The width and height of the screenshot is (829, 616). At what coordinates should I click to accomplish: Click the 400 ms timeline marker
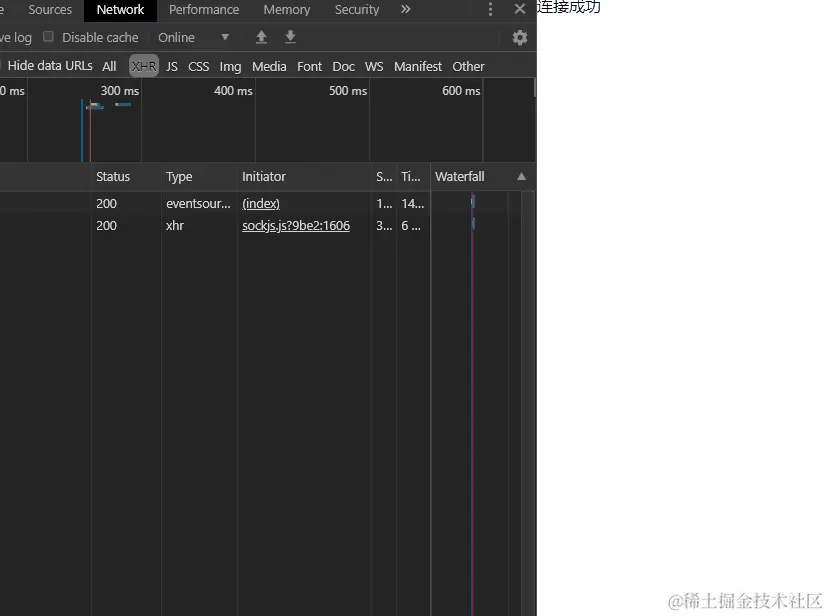pyautogui.click(x=232, y=90)
